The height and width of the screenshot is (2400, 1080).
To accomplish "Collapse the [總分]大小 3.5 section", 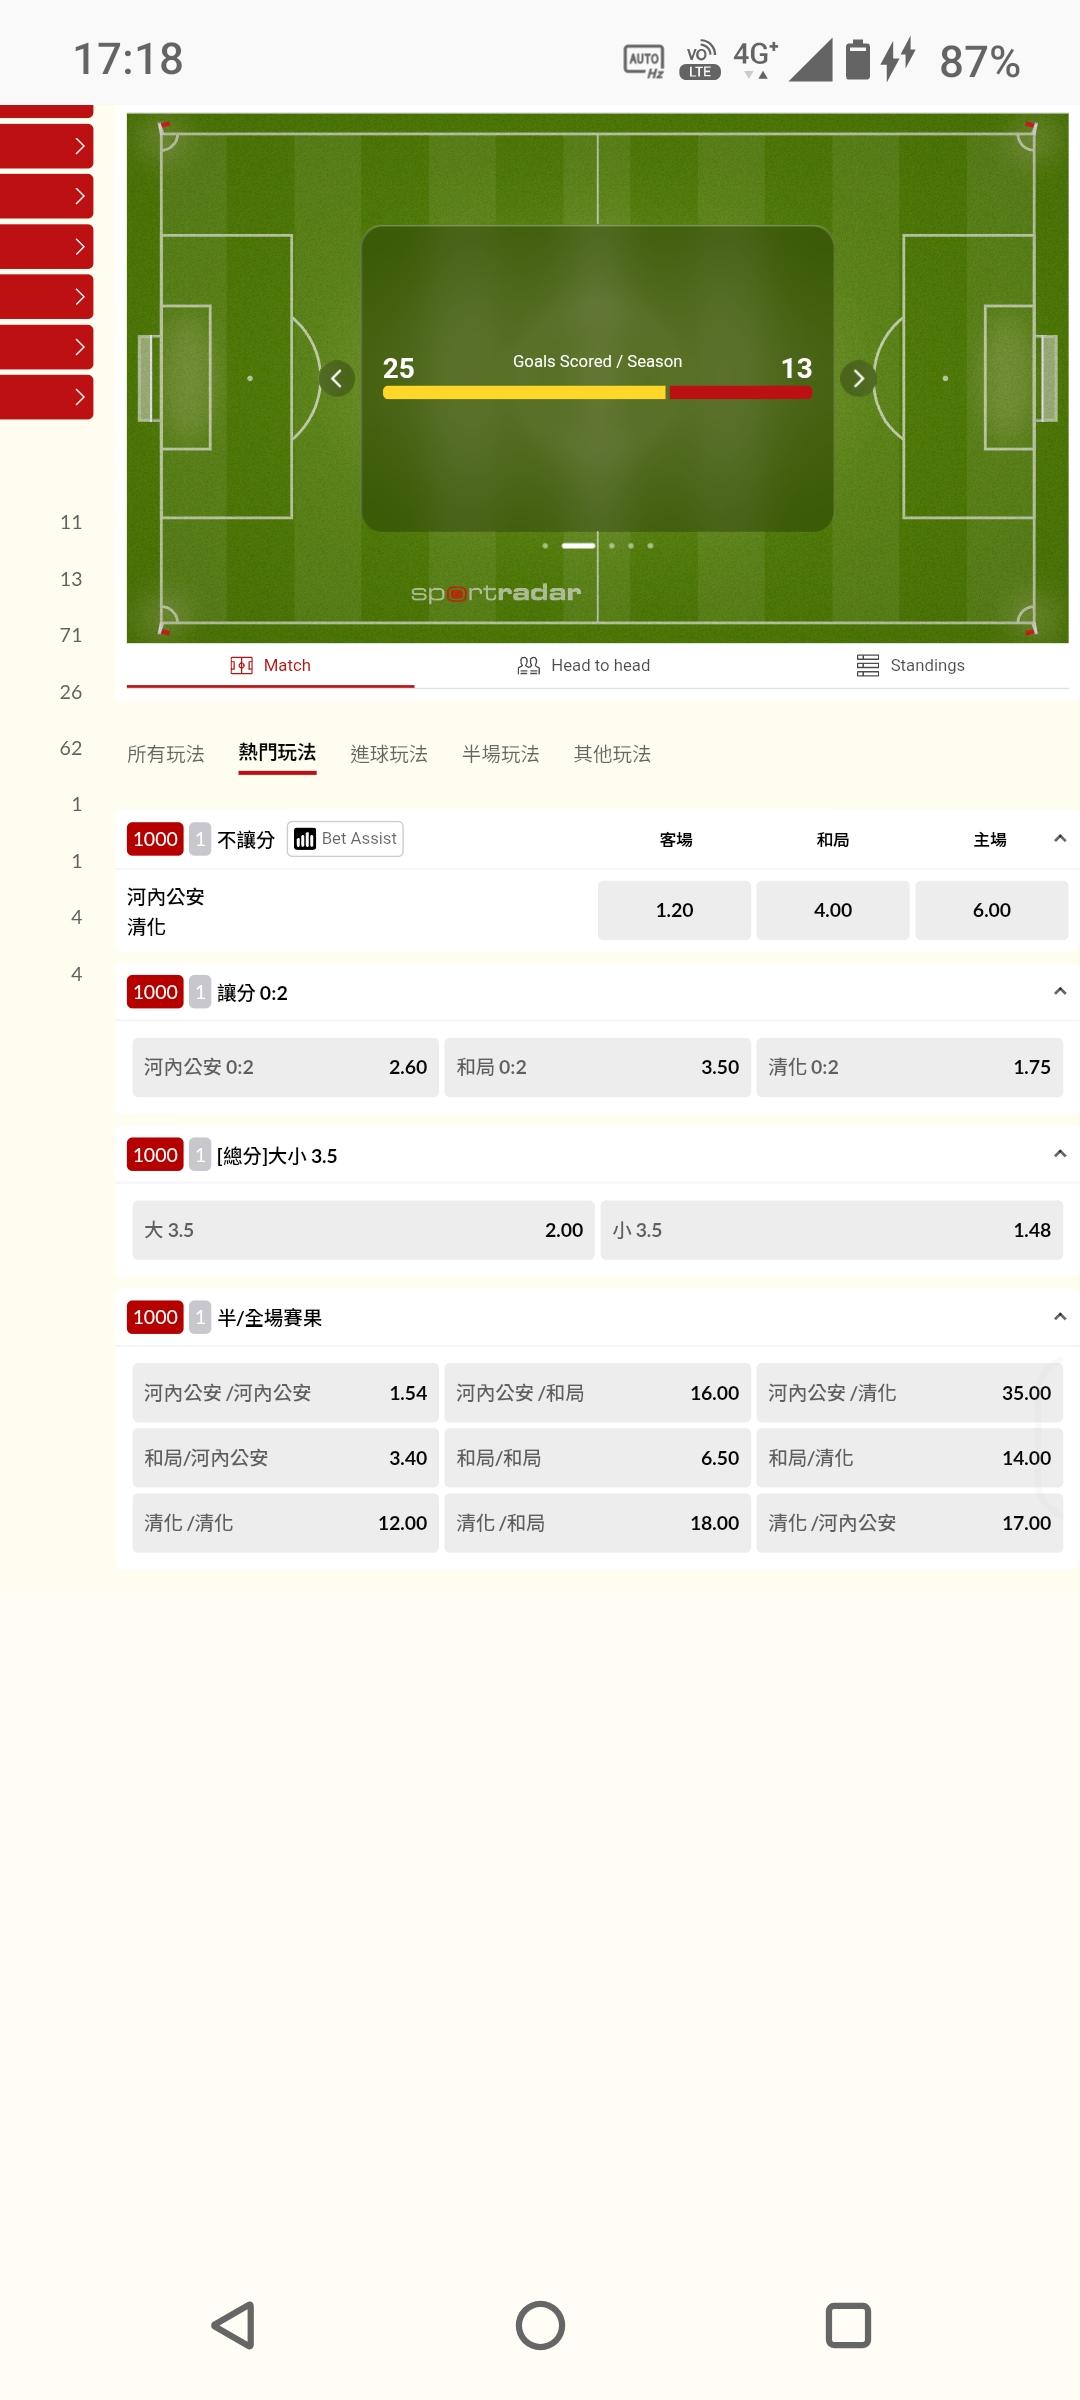I will pos(1059,1154).
